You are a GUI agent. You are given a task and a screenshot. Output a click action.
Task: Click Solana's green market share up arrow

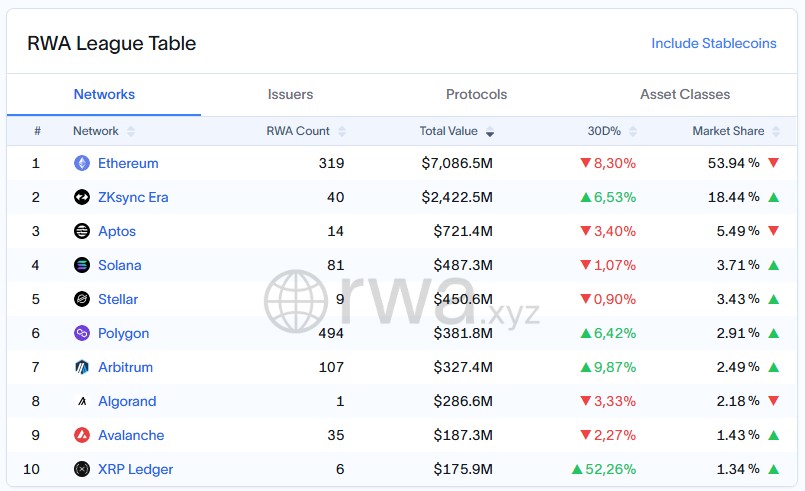(774, 265)
